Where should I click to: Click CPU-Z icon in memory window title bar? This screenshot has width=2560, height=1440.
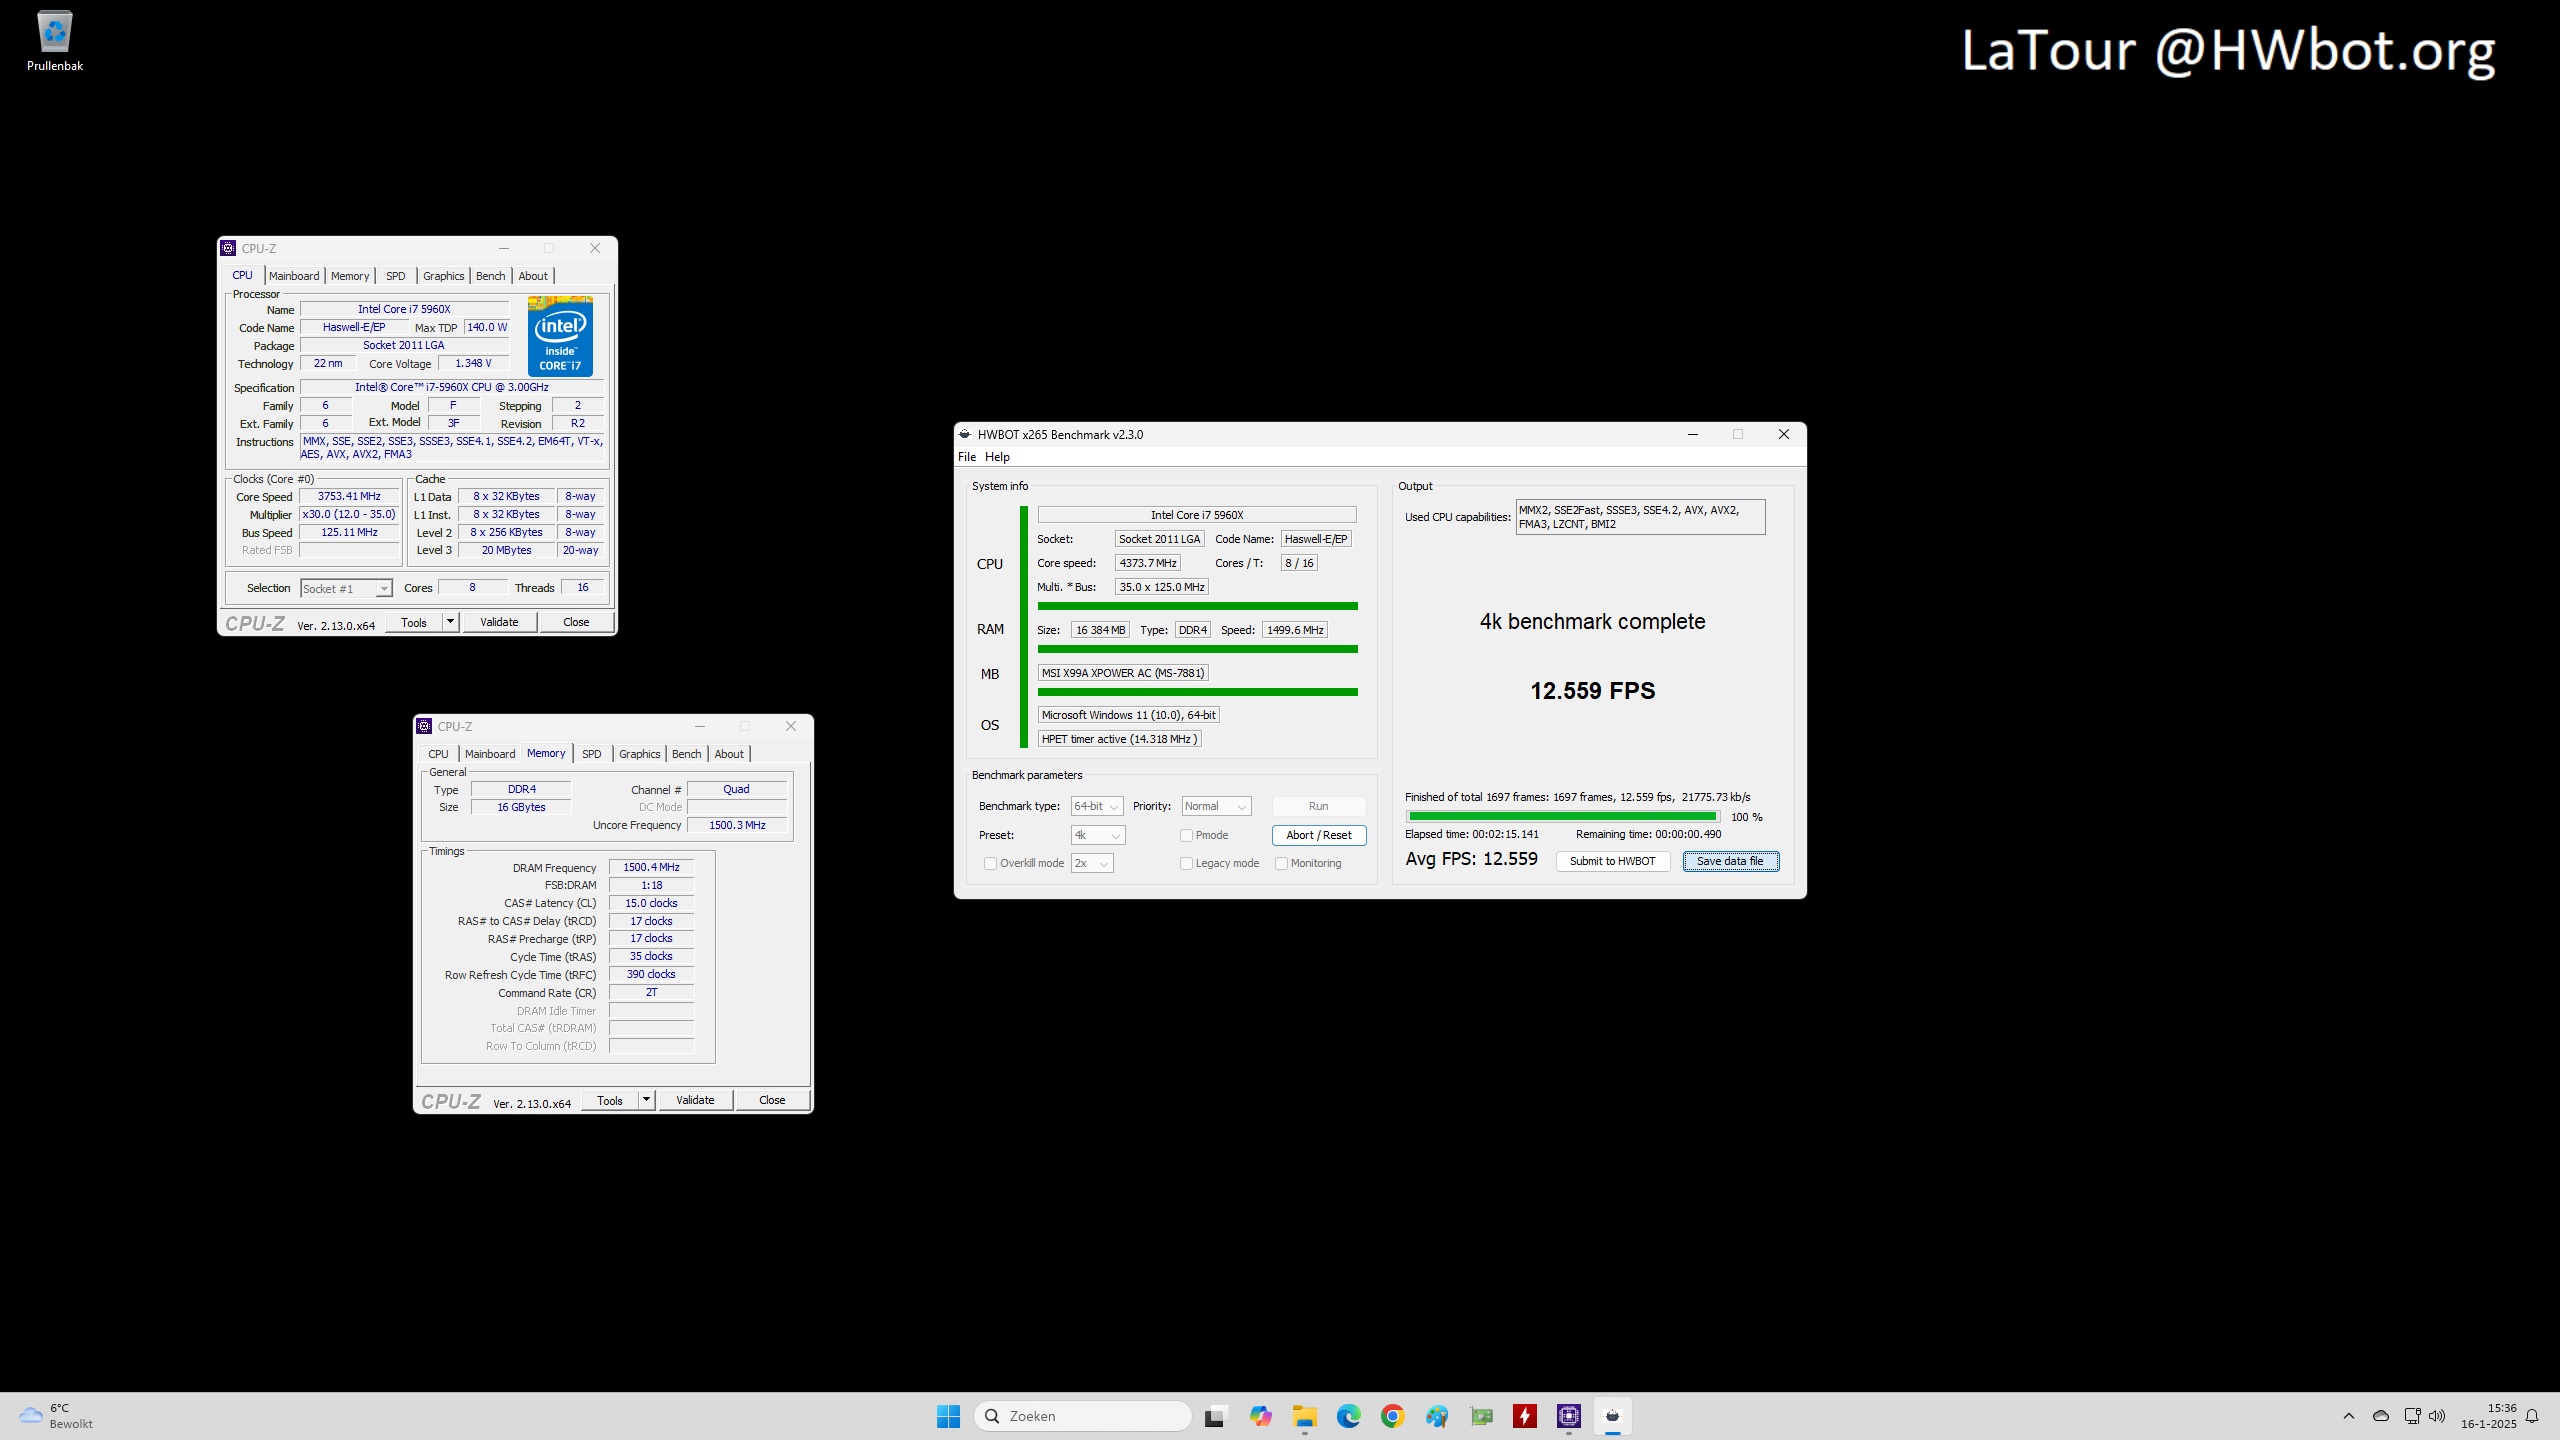coord(424,726)
